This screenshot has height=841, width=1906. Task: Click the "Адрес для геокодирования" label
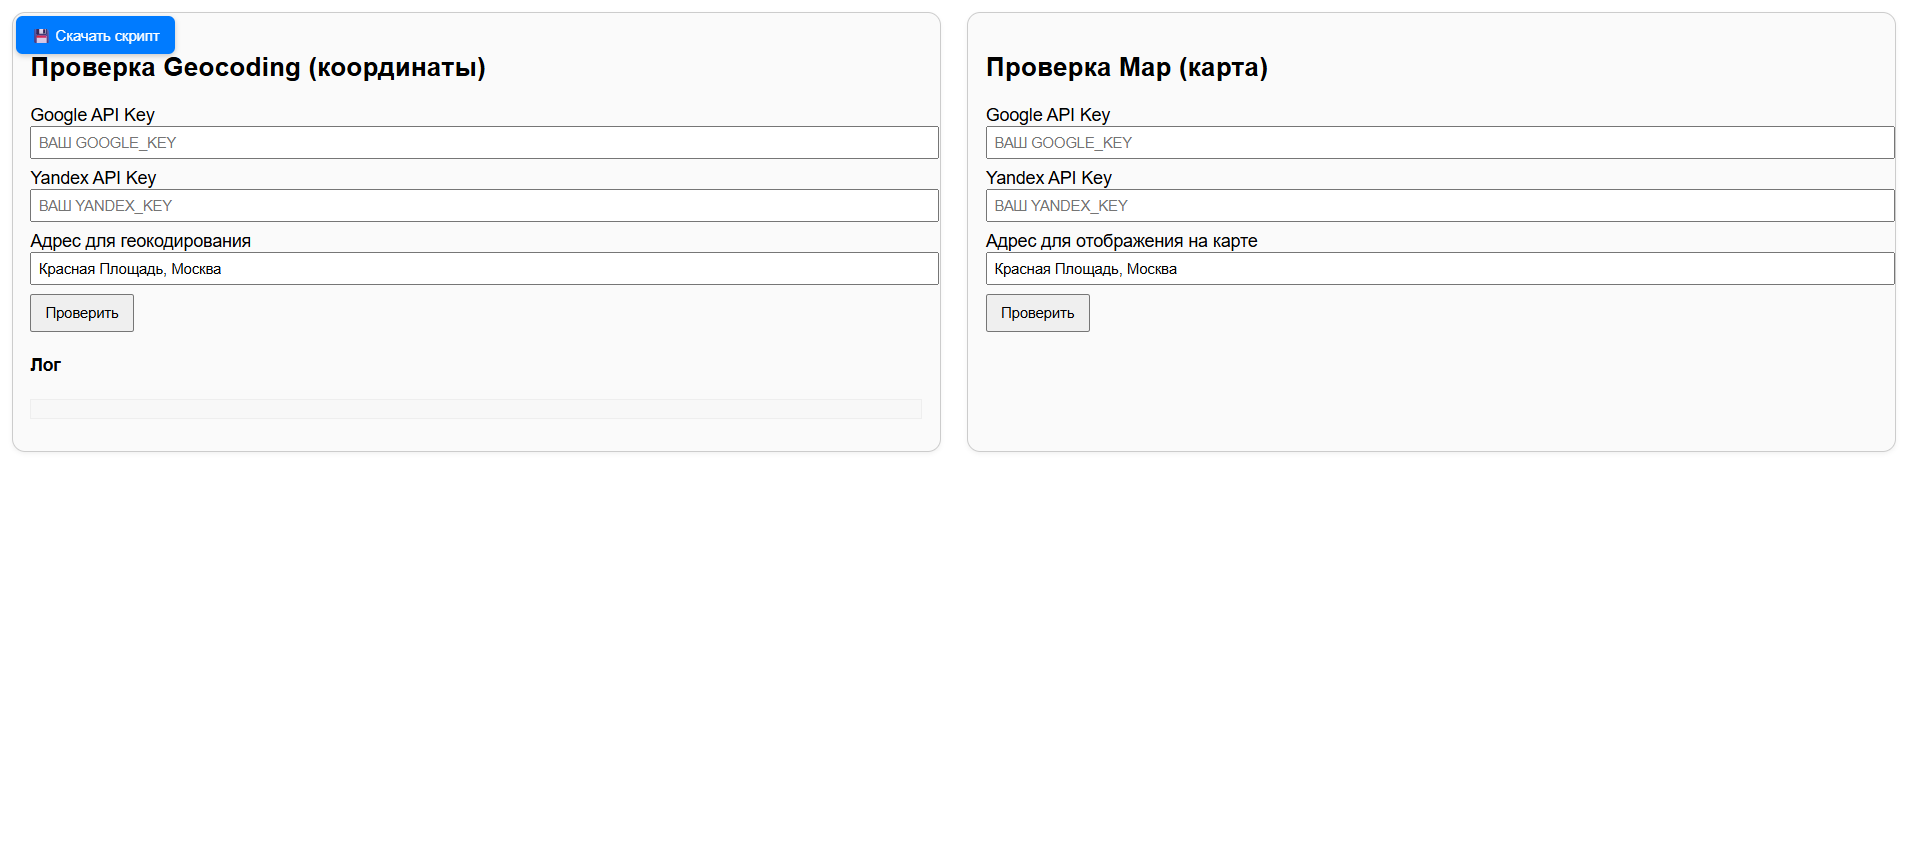tap(140, 241)
